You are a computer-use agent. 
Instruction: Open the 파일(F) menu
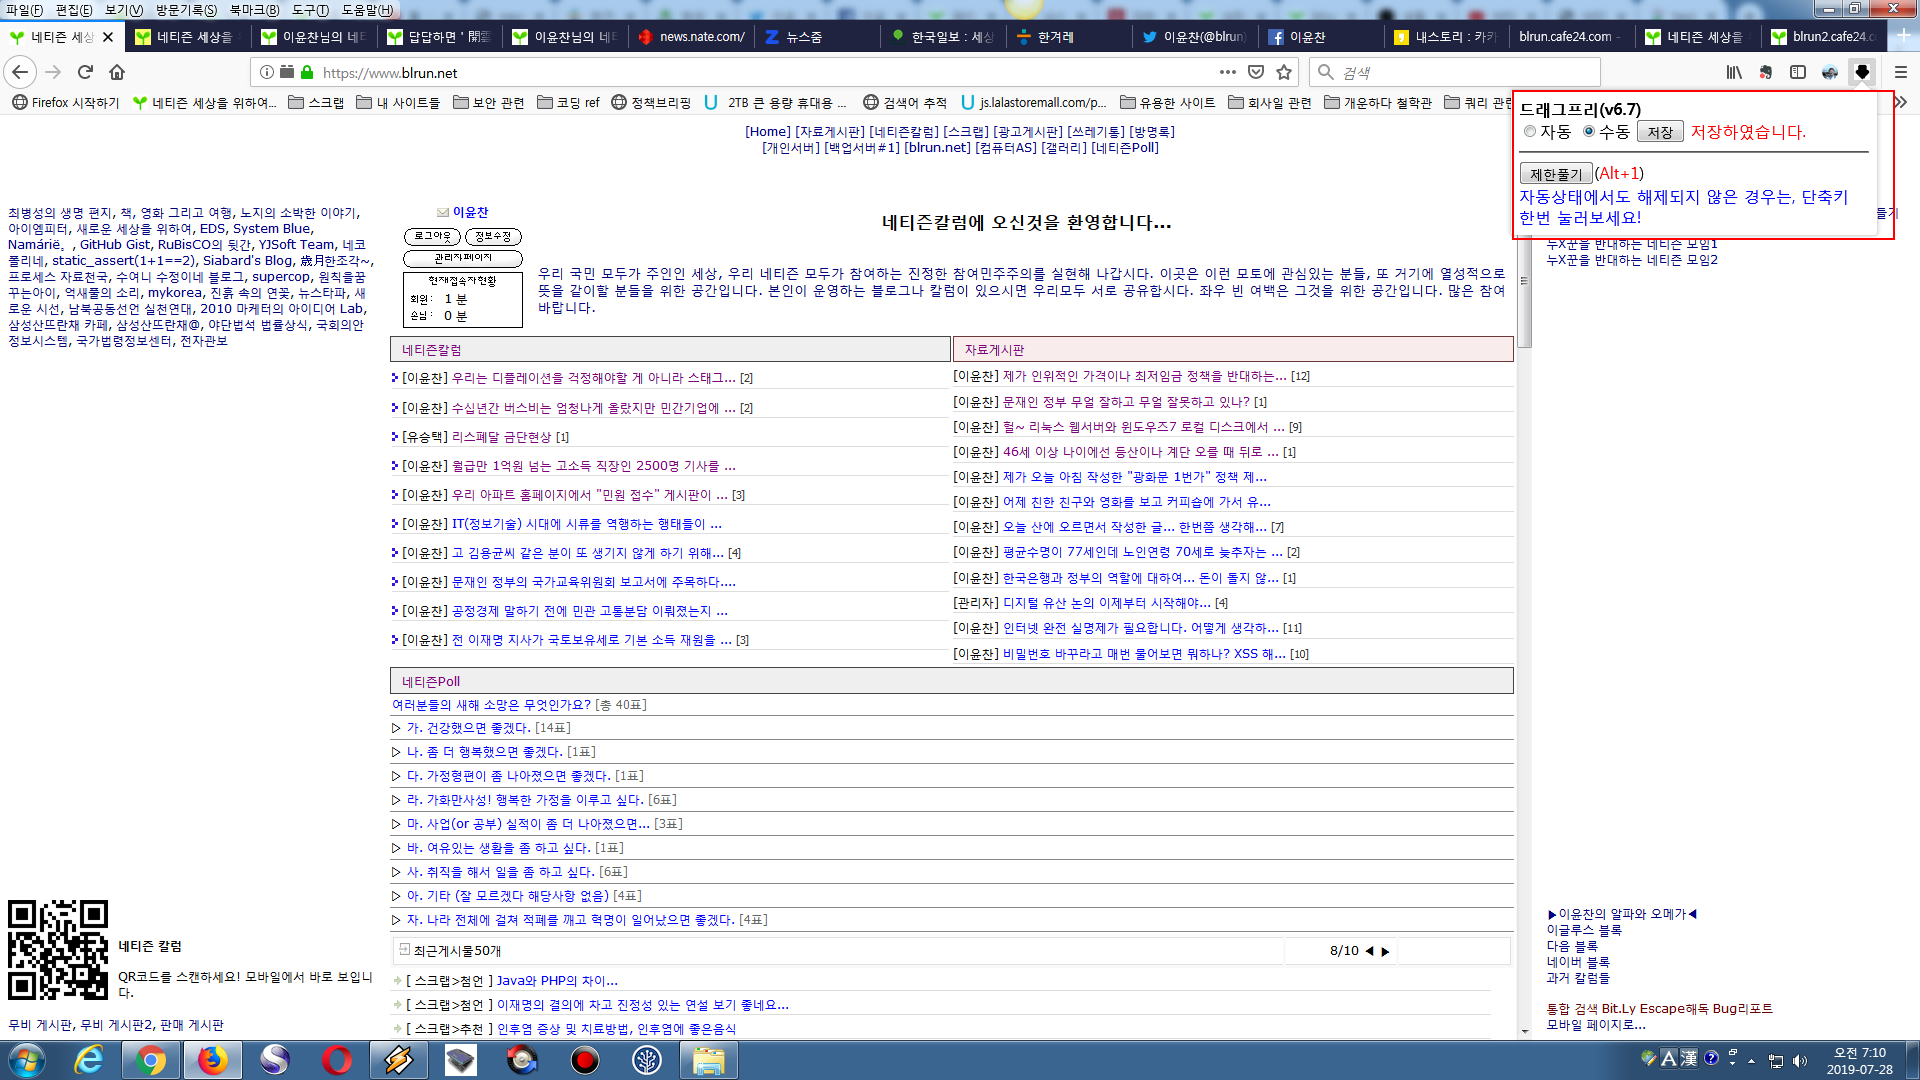point(25,10)
